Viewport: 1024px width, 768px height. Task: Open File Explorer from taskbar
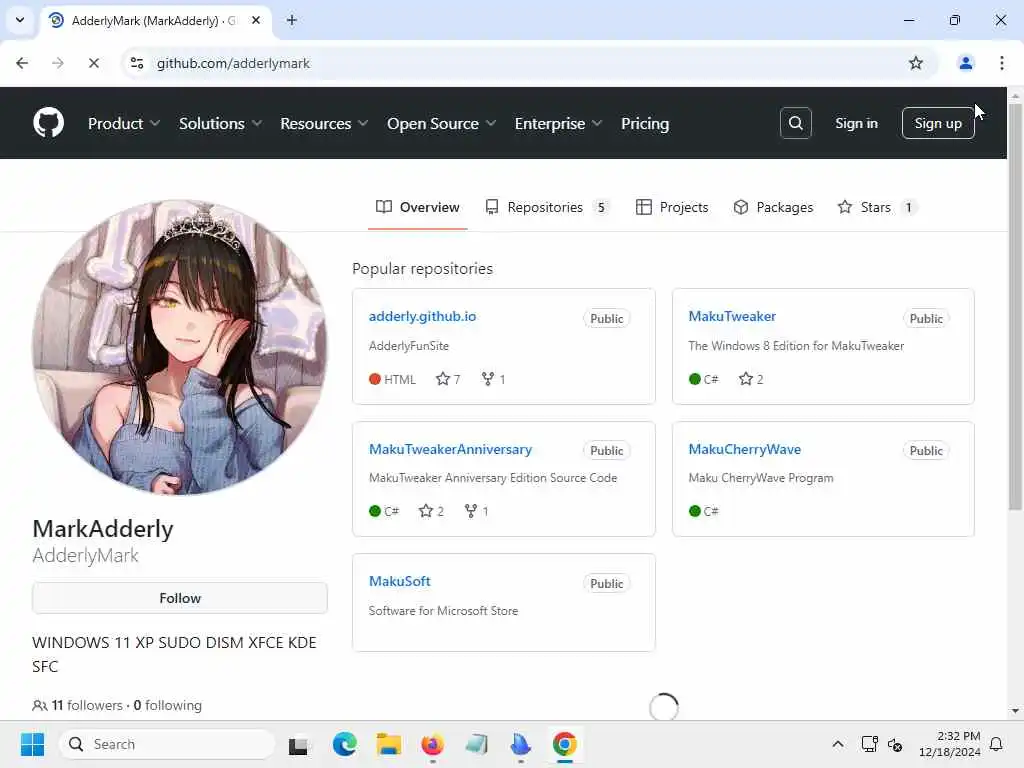pos(389,744)
